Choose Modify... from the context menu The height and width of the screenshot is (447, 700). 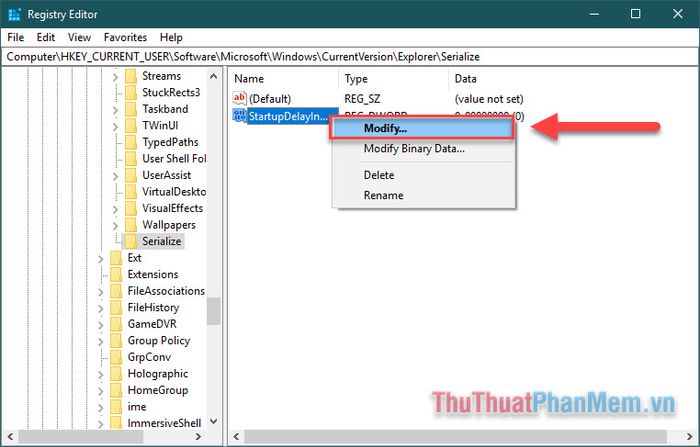tap(422, 129)
